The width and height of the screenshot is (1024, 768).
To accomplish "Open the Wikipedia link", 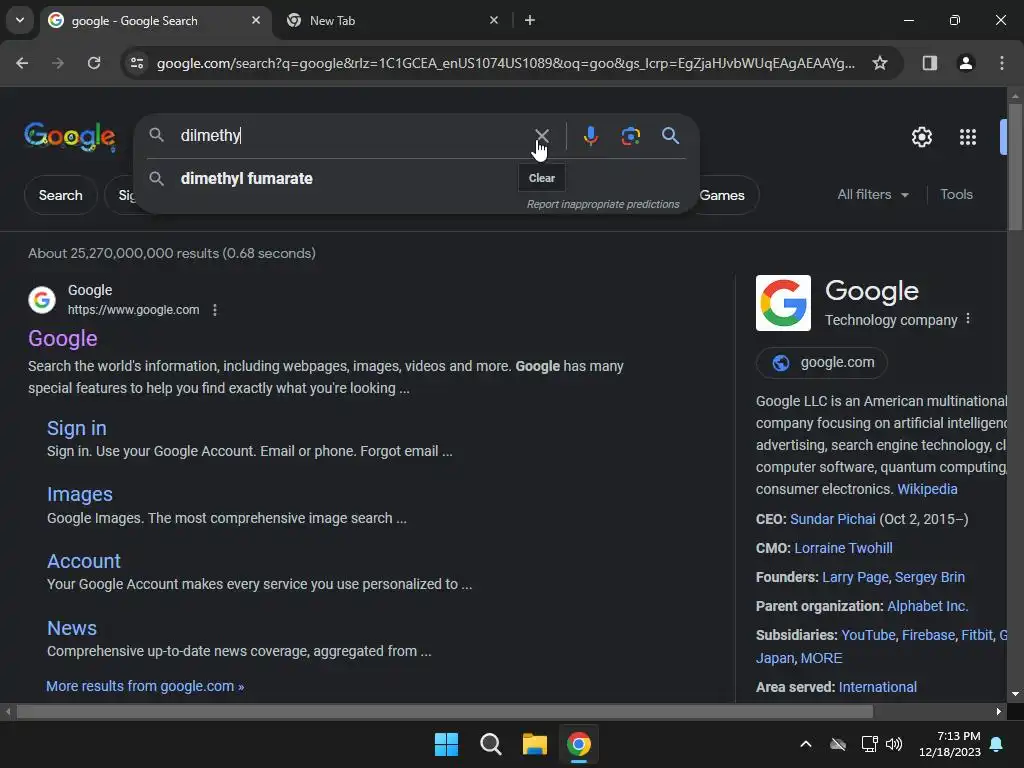I will [x=927, y=489].
